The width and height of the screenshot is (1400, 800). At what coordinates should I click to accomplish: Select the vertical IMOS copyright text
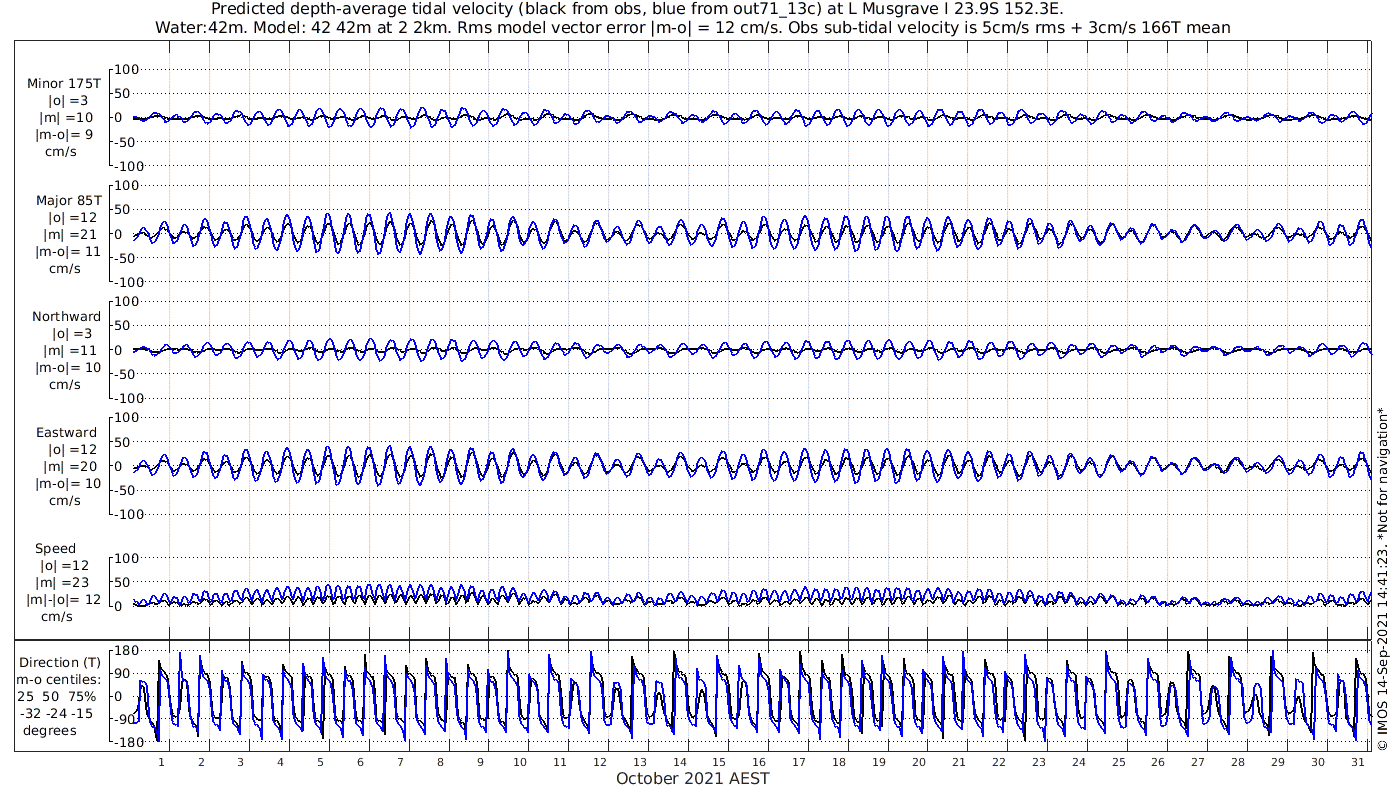[1383, 578]
